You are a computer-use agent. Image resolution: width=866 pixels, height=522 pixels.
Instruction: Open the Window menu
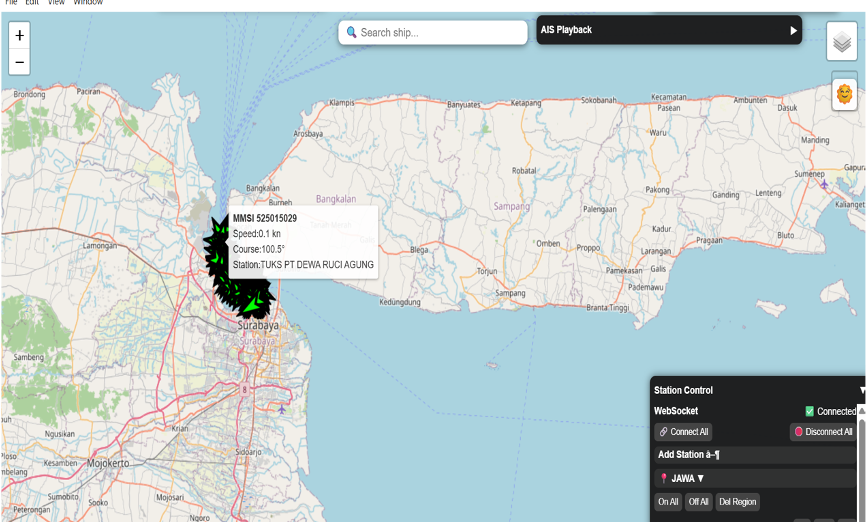pyautogui.click(x=88, y=2)
